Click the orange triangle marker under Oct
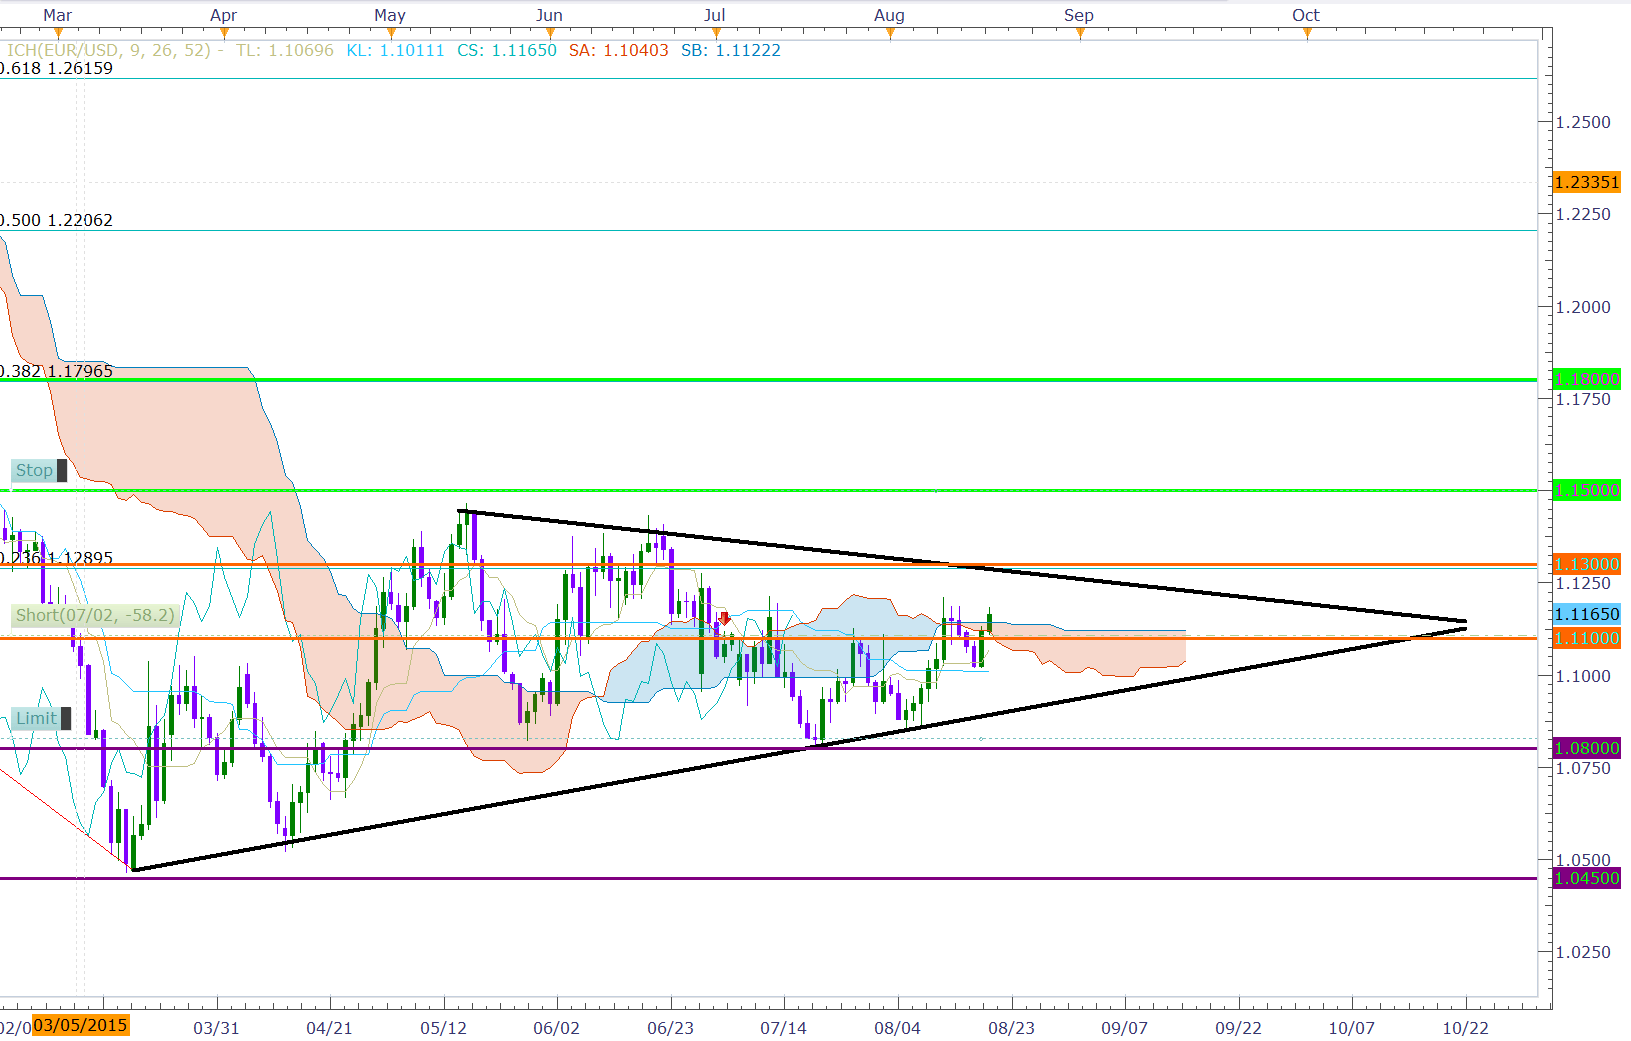 click(1307, 34)
